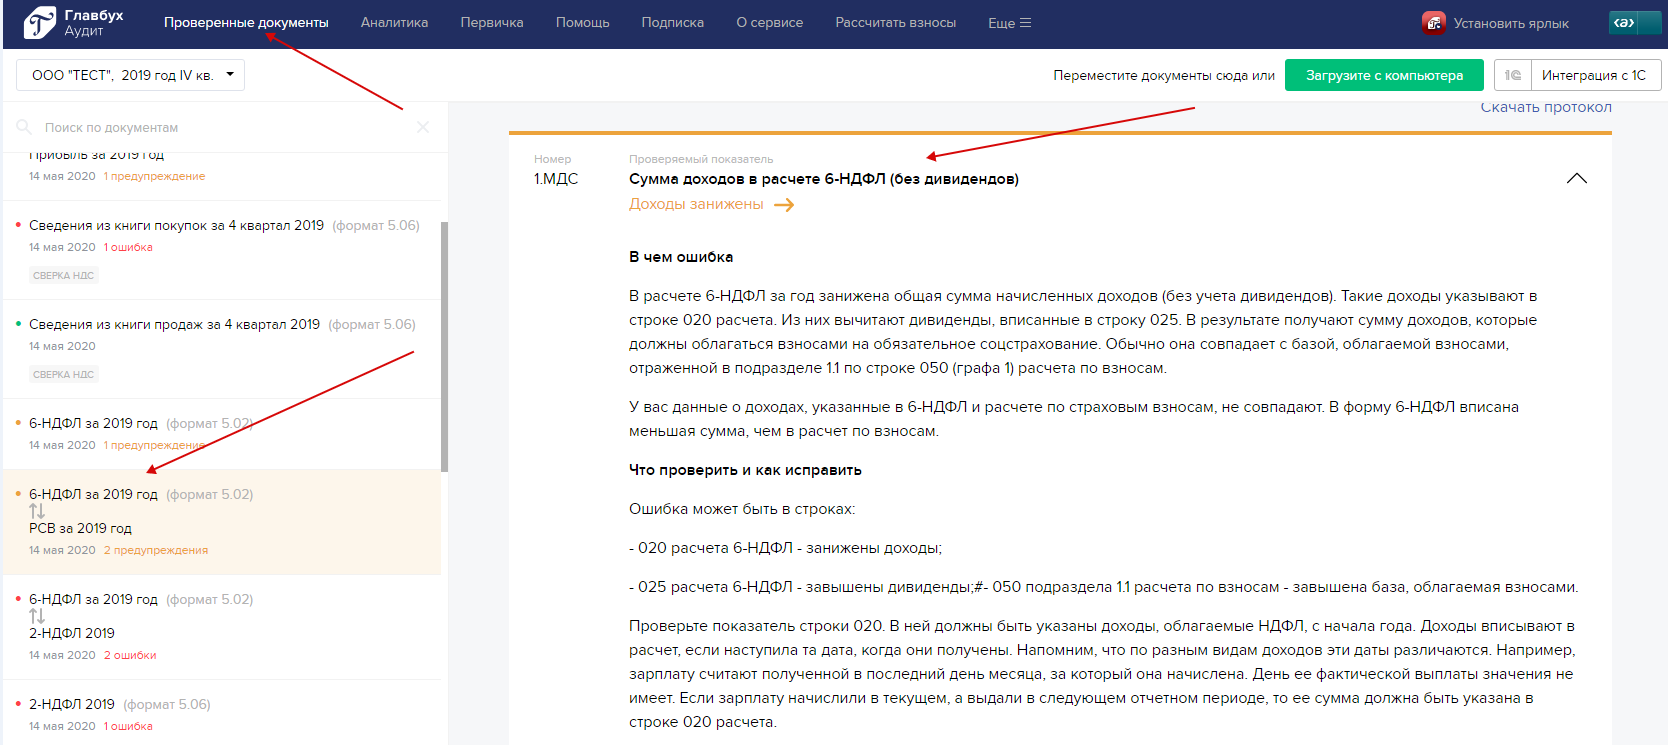Open the О сервисе page
Screen dimensions: 1668x745
769,22
